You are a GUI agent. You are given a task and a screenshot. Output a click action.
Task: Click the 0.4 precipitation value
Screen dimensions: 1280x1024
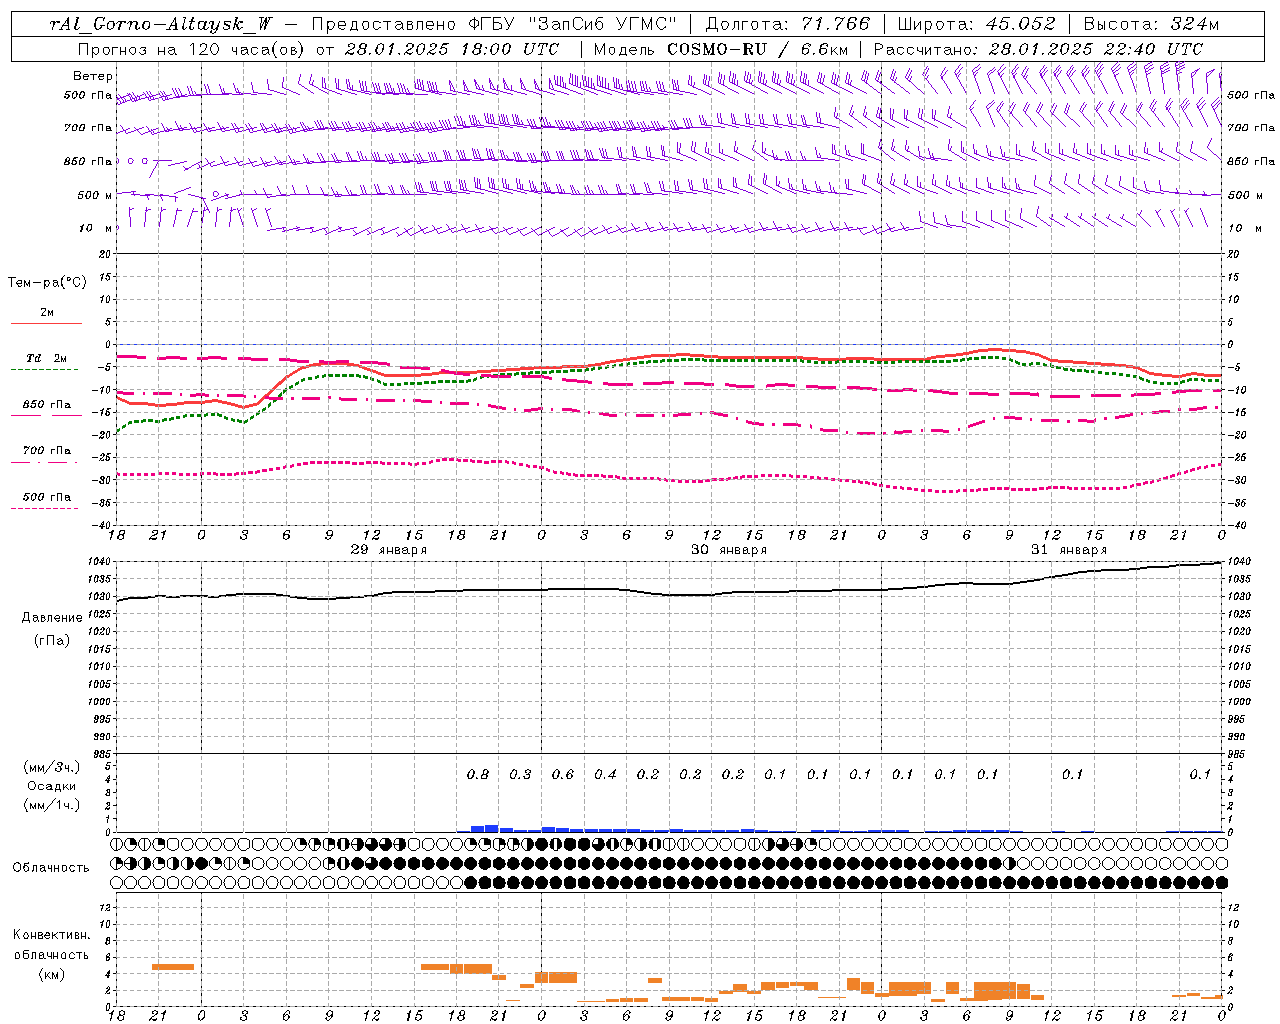(x=605, y=774)
